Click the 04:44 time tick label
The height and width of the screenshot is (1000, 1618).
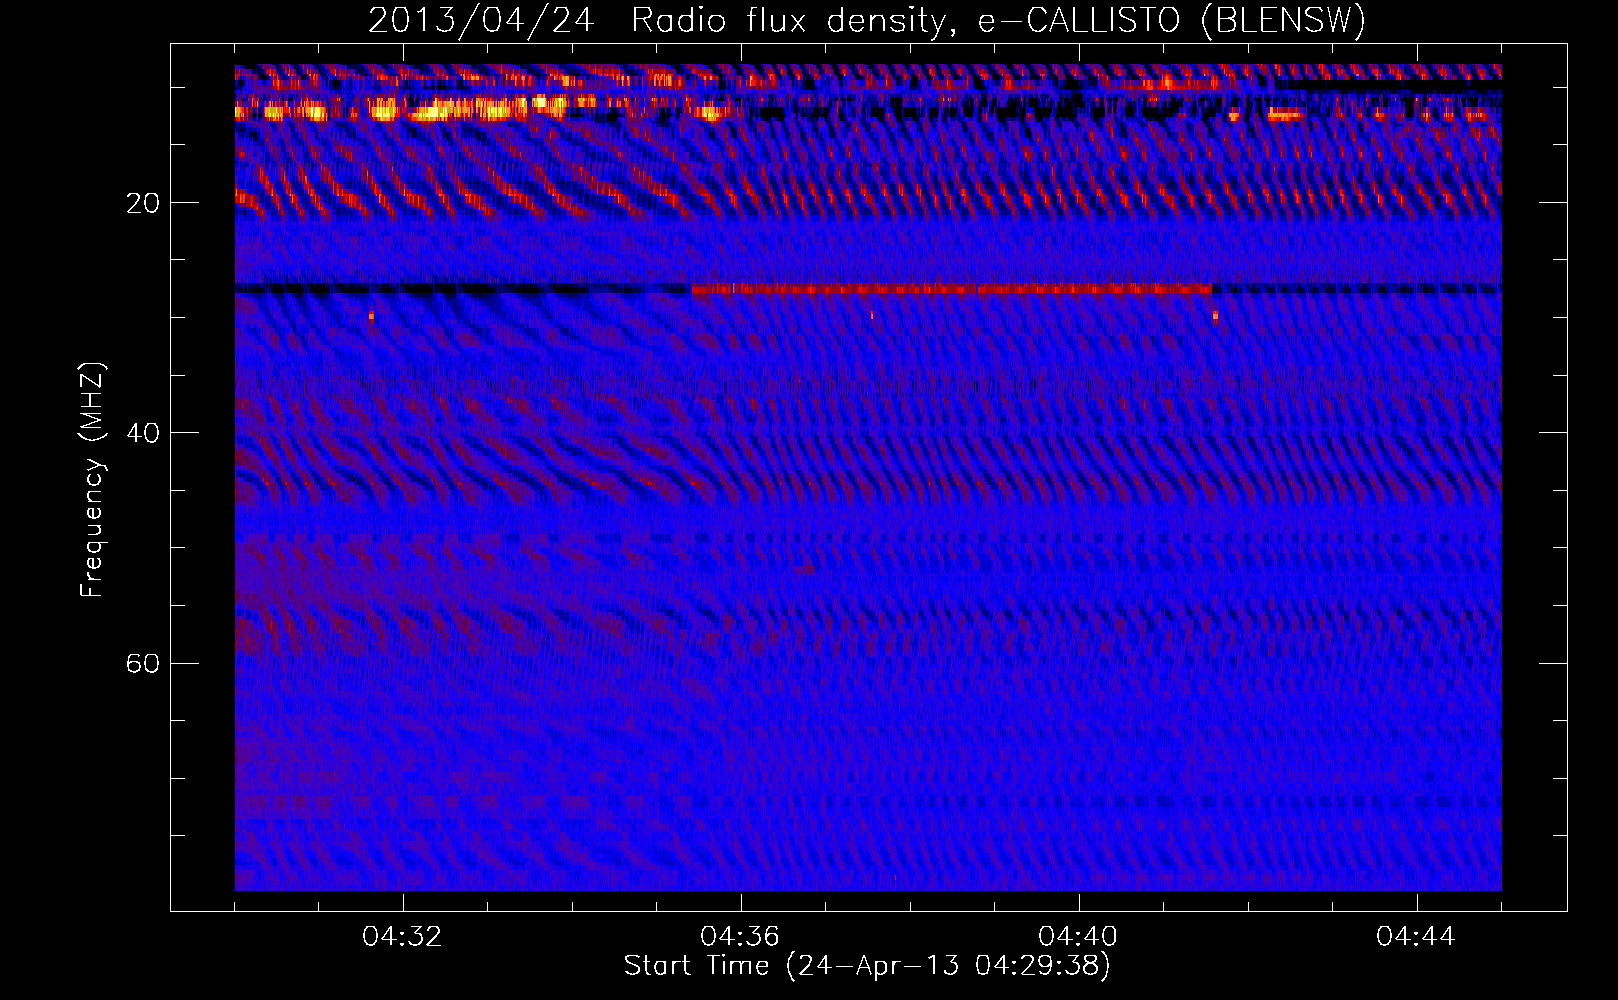(1417, 936)
